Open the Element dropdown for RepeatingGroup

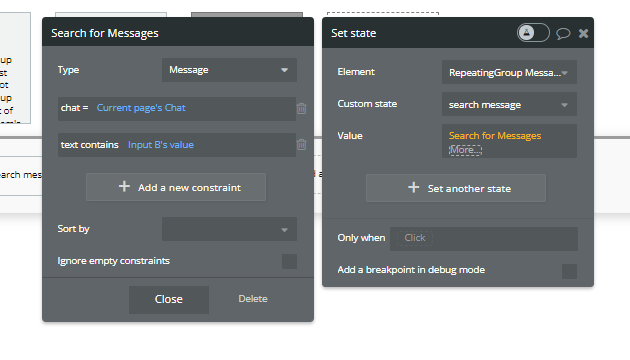(509, 72)
